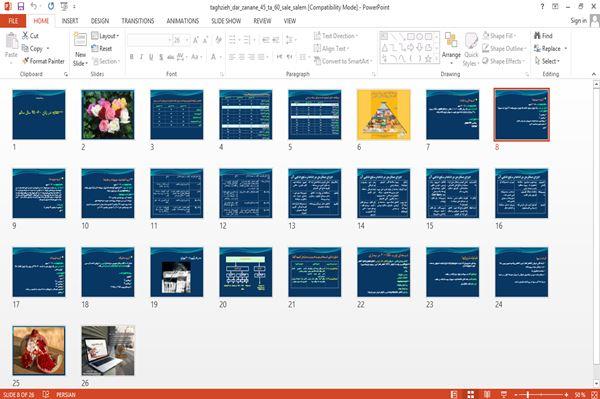The image size is (600, 399).
Task: Expand the Select dropdown in Editing
Action: (x=547, y=61)
